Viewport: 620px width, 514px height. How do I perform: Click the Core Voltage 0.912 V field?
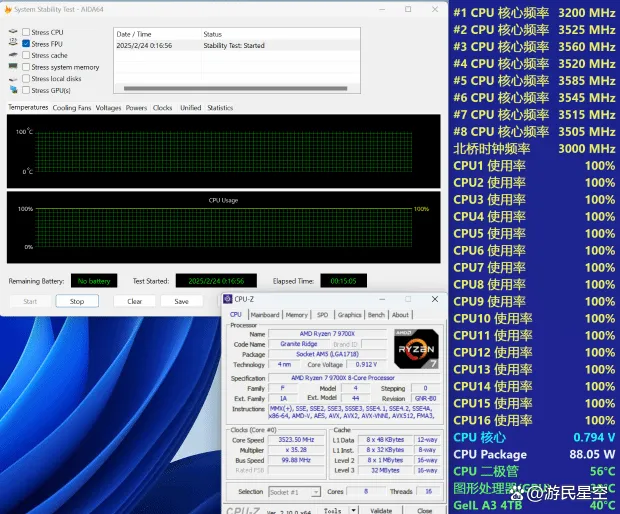[x=366, y=364]
